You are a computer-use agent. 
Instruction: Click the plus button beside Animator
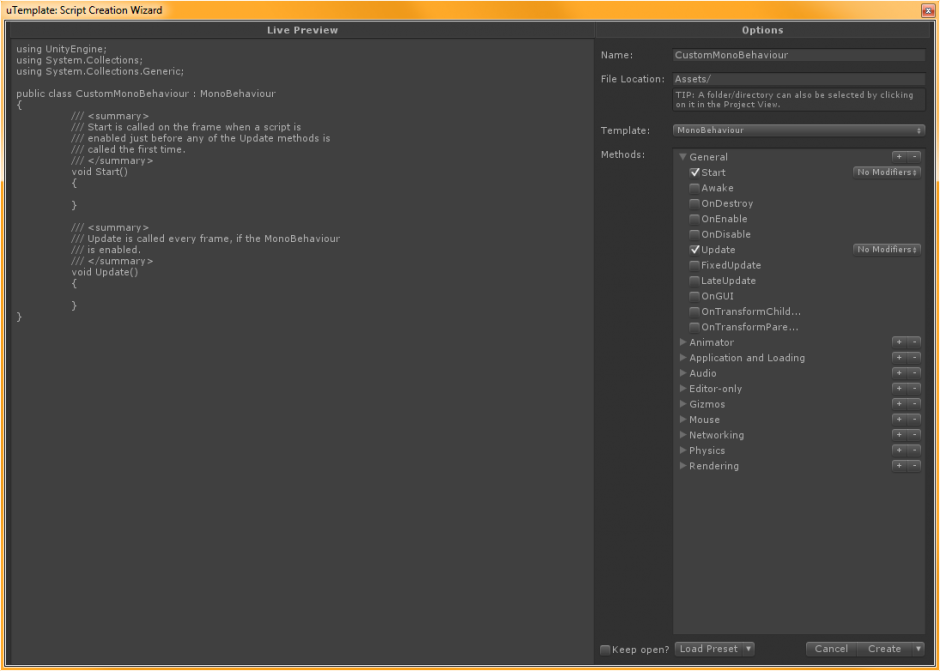[x=899, y=342]
